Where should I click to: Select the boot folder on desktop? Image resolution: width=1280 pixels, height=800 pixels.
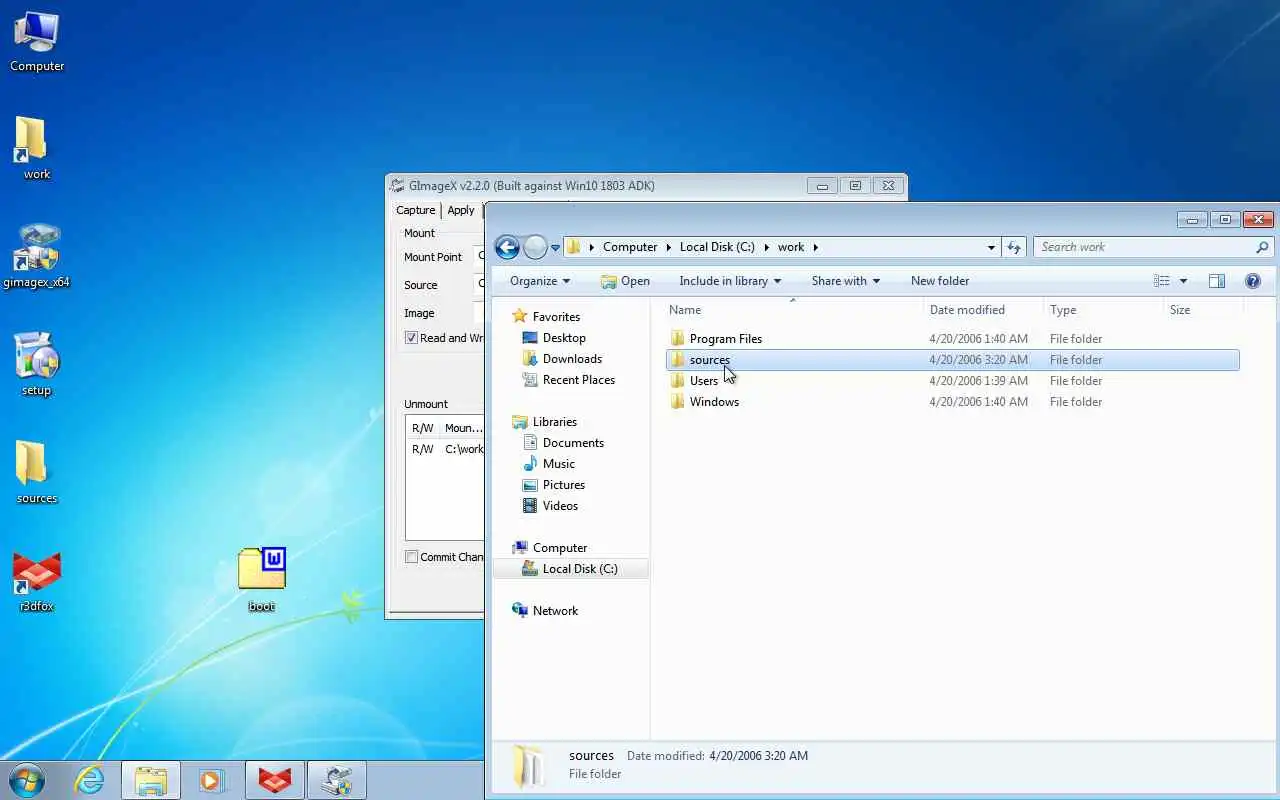(262, 578)
